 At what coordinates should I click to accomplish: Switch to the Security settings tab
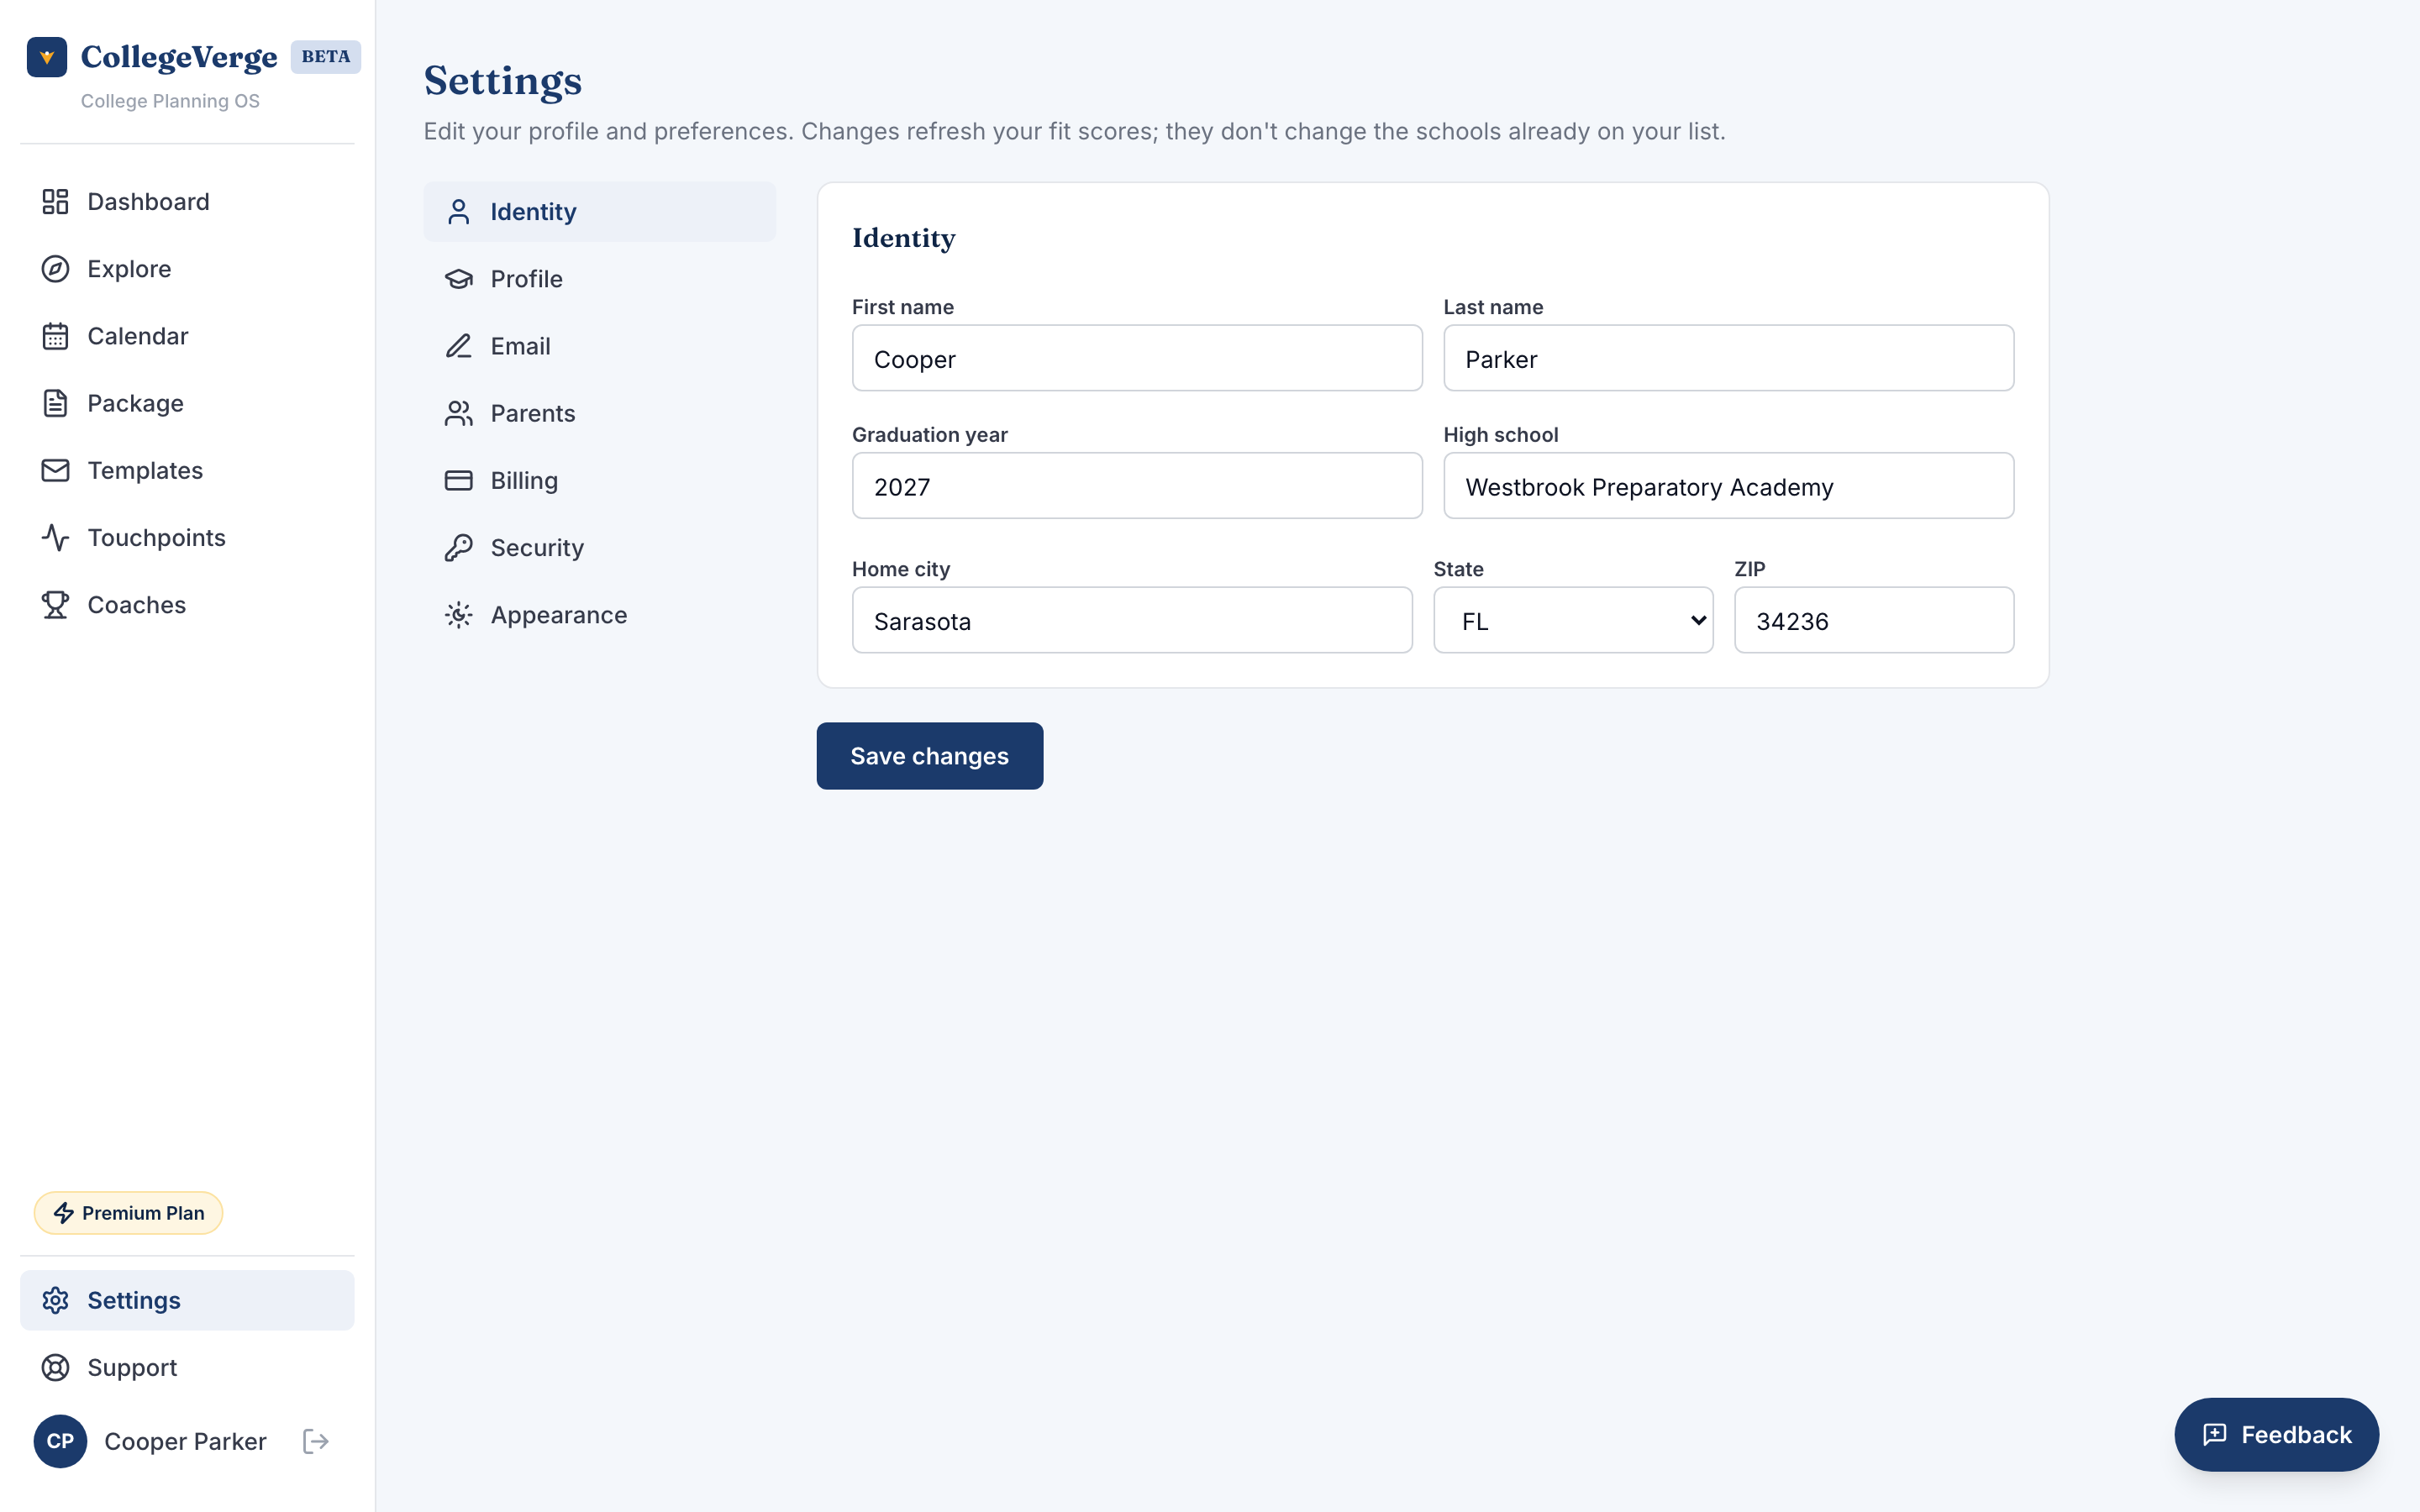coord(599,548)
